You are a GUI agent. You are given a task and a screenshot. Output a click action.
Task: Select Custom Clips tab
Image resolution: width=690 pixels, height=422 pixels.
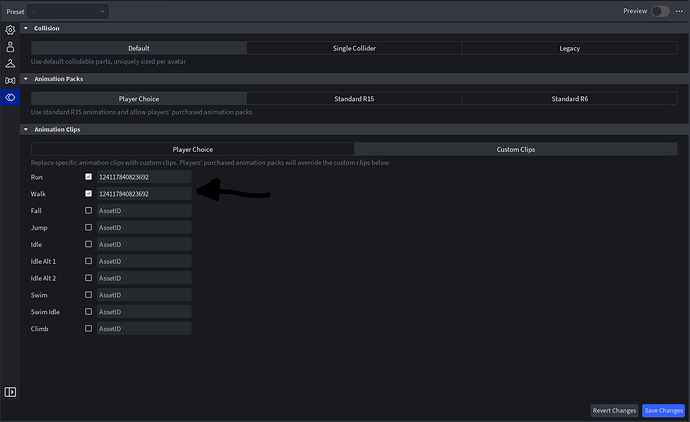coord(516,149)
